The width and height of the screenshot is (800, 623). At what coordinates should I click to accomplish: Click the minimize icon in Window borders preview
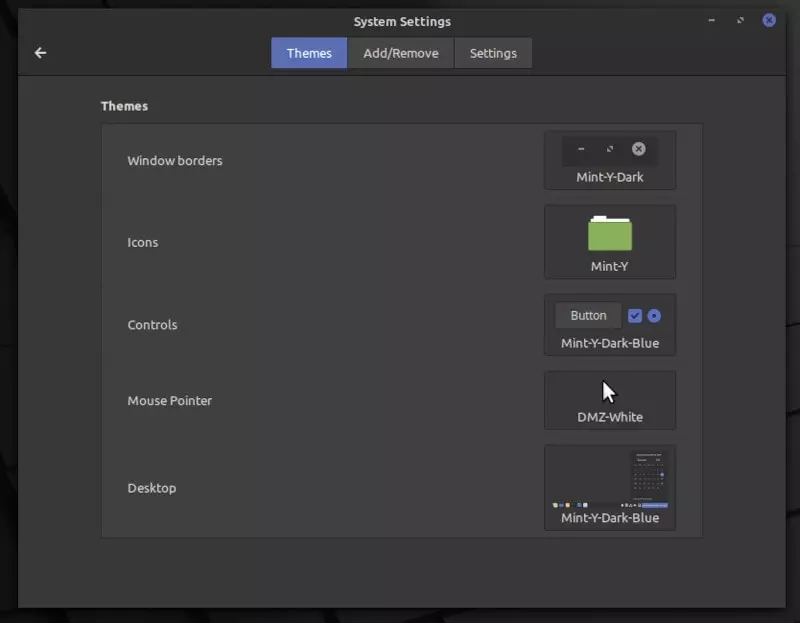coord(581,149)
